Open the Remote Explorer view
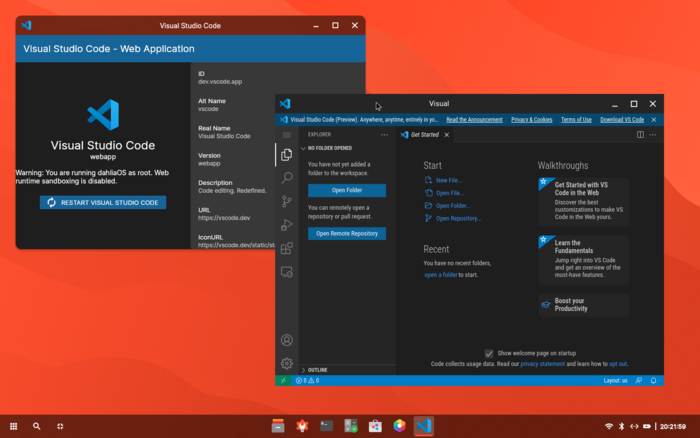This screenshot has width=700, height=438. pyautogui.click(x=287, y=271)
